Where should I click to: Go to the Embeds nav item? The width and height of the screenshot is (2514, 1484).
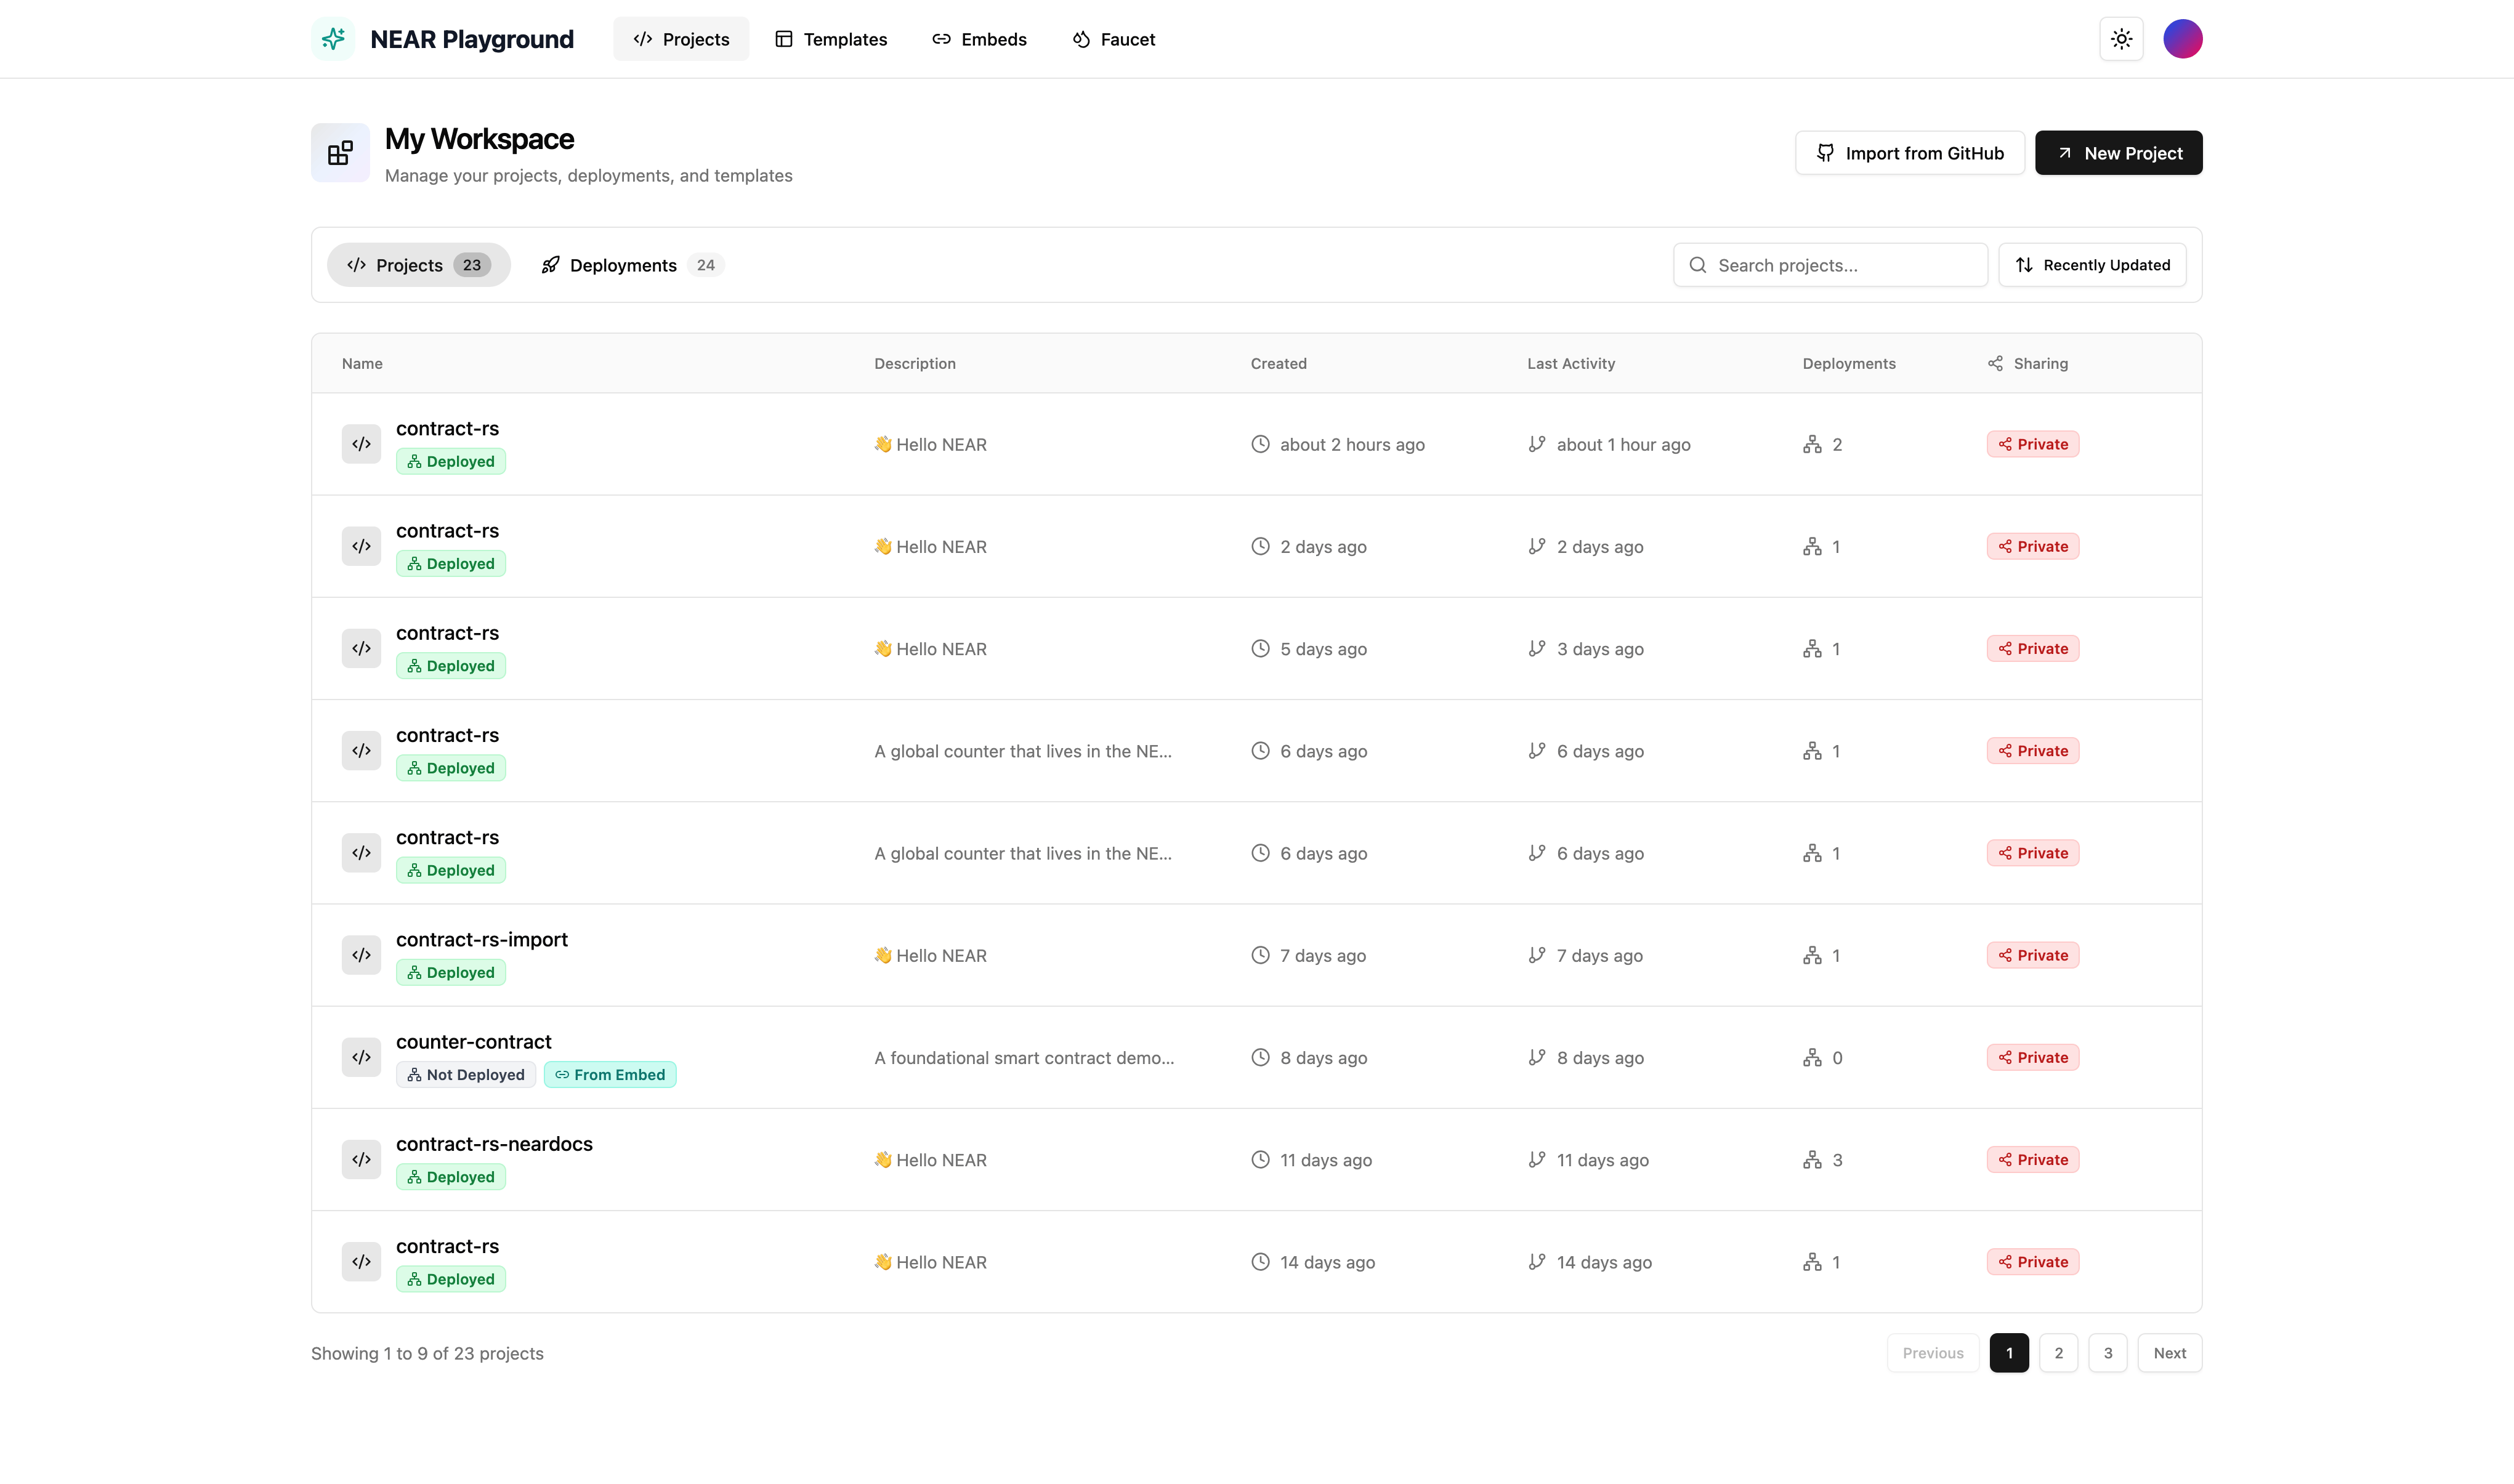[x=979, y=39]
